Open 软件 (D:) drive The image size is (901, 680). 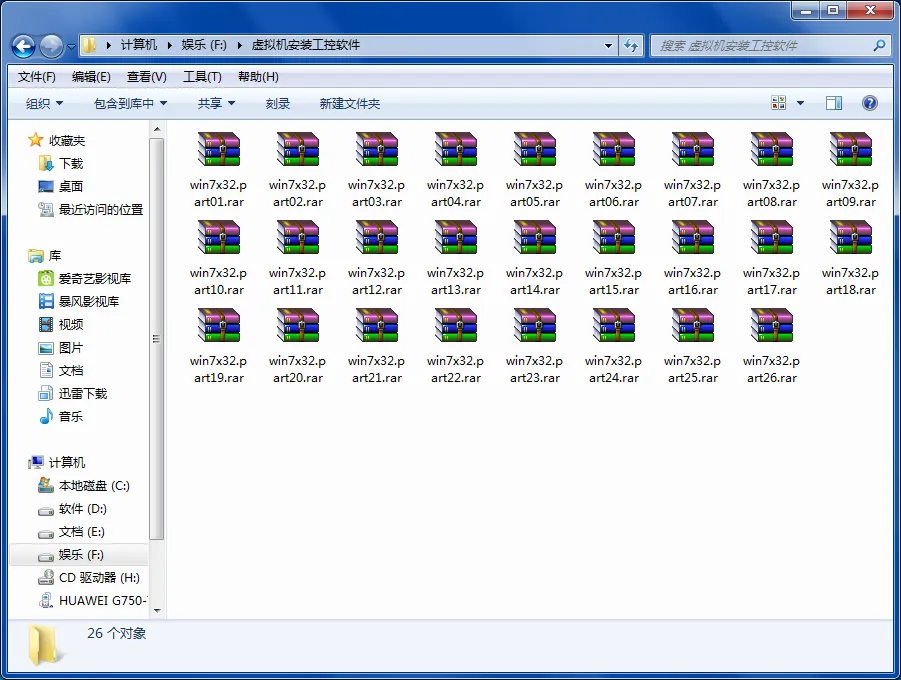point(73,509)
